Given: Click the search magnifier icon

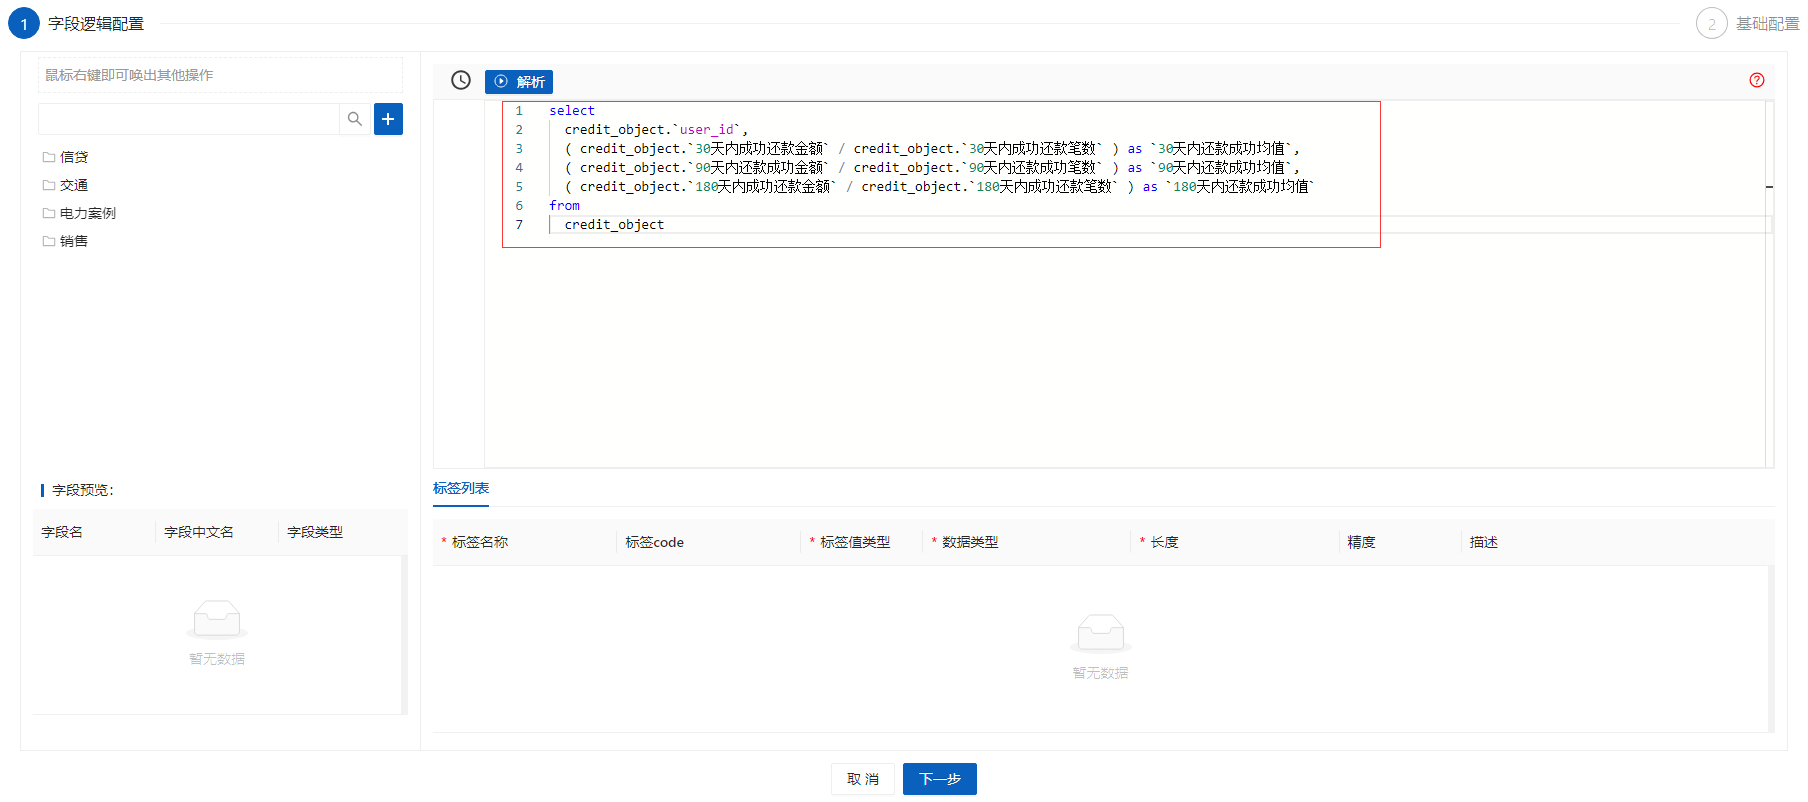Looking at the screenshot, I should click(x=355, y=119).
